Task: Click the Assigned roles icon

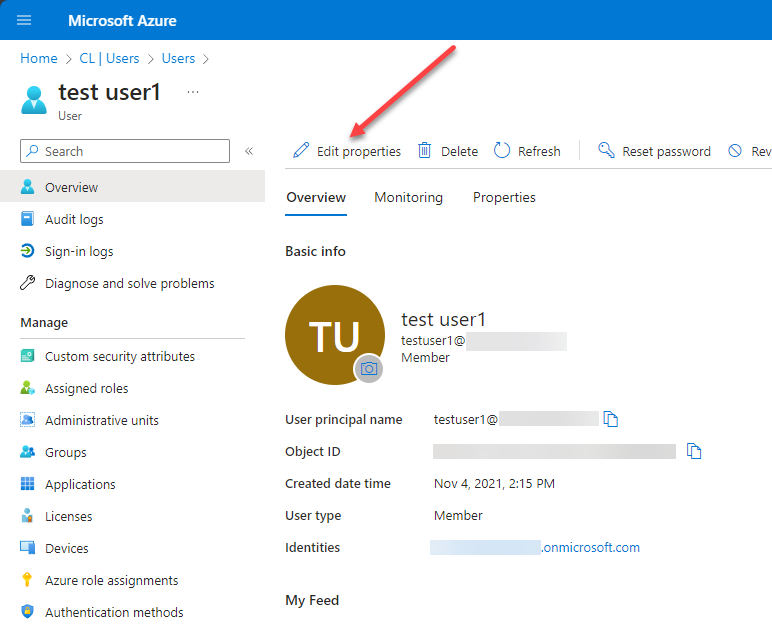Action: click(x=28, y=388)
